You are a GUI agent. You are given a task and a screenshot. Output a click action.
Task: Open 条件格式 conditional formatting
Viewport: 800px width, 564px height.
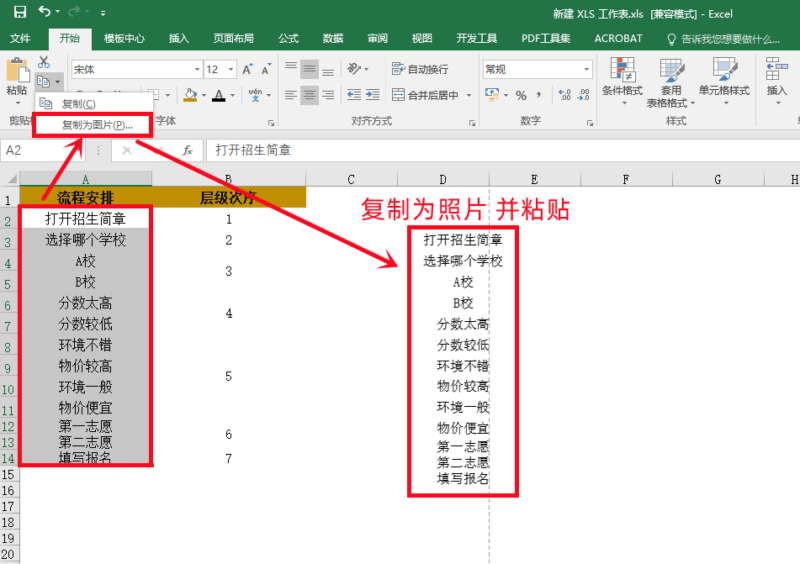pos(622,81)
